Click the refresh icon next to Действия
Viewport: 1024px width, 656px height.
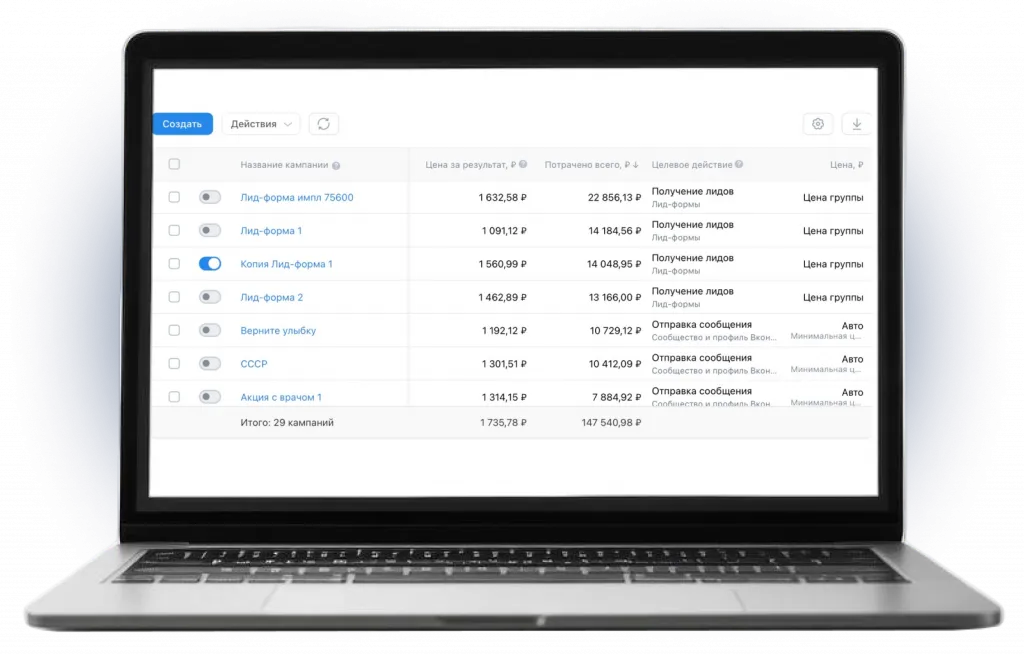[x=323, y=123]
